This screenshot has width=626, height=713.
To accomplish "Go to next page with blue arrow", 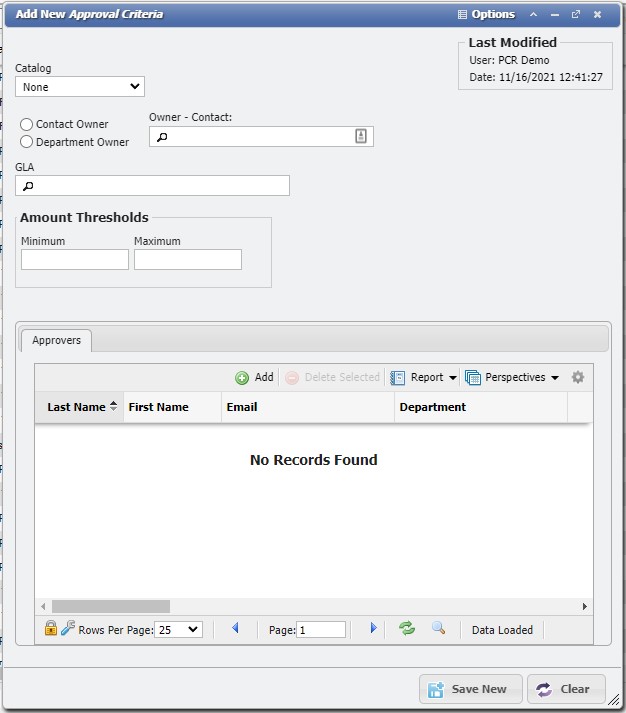I will (x=373, y=628).
